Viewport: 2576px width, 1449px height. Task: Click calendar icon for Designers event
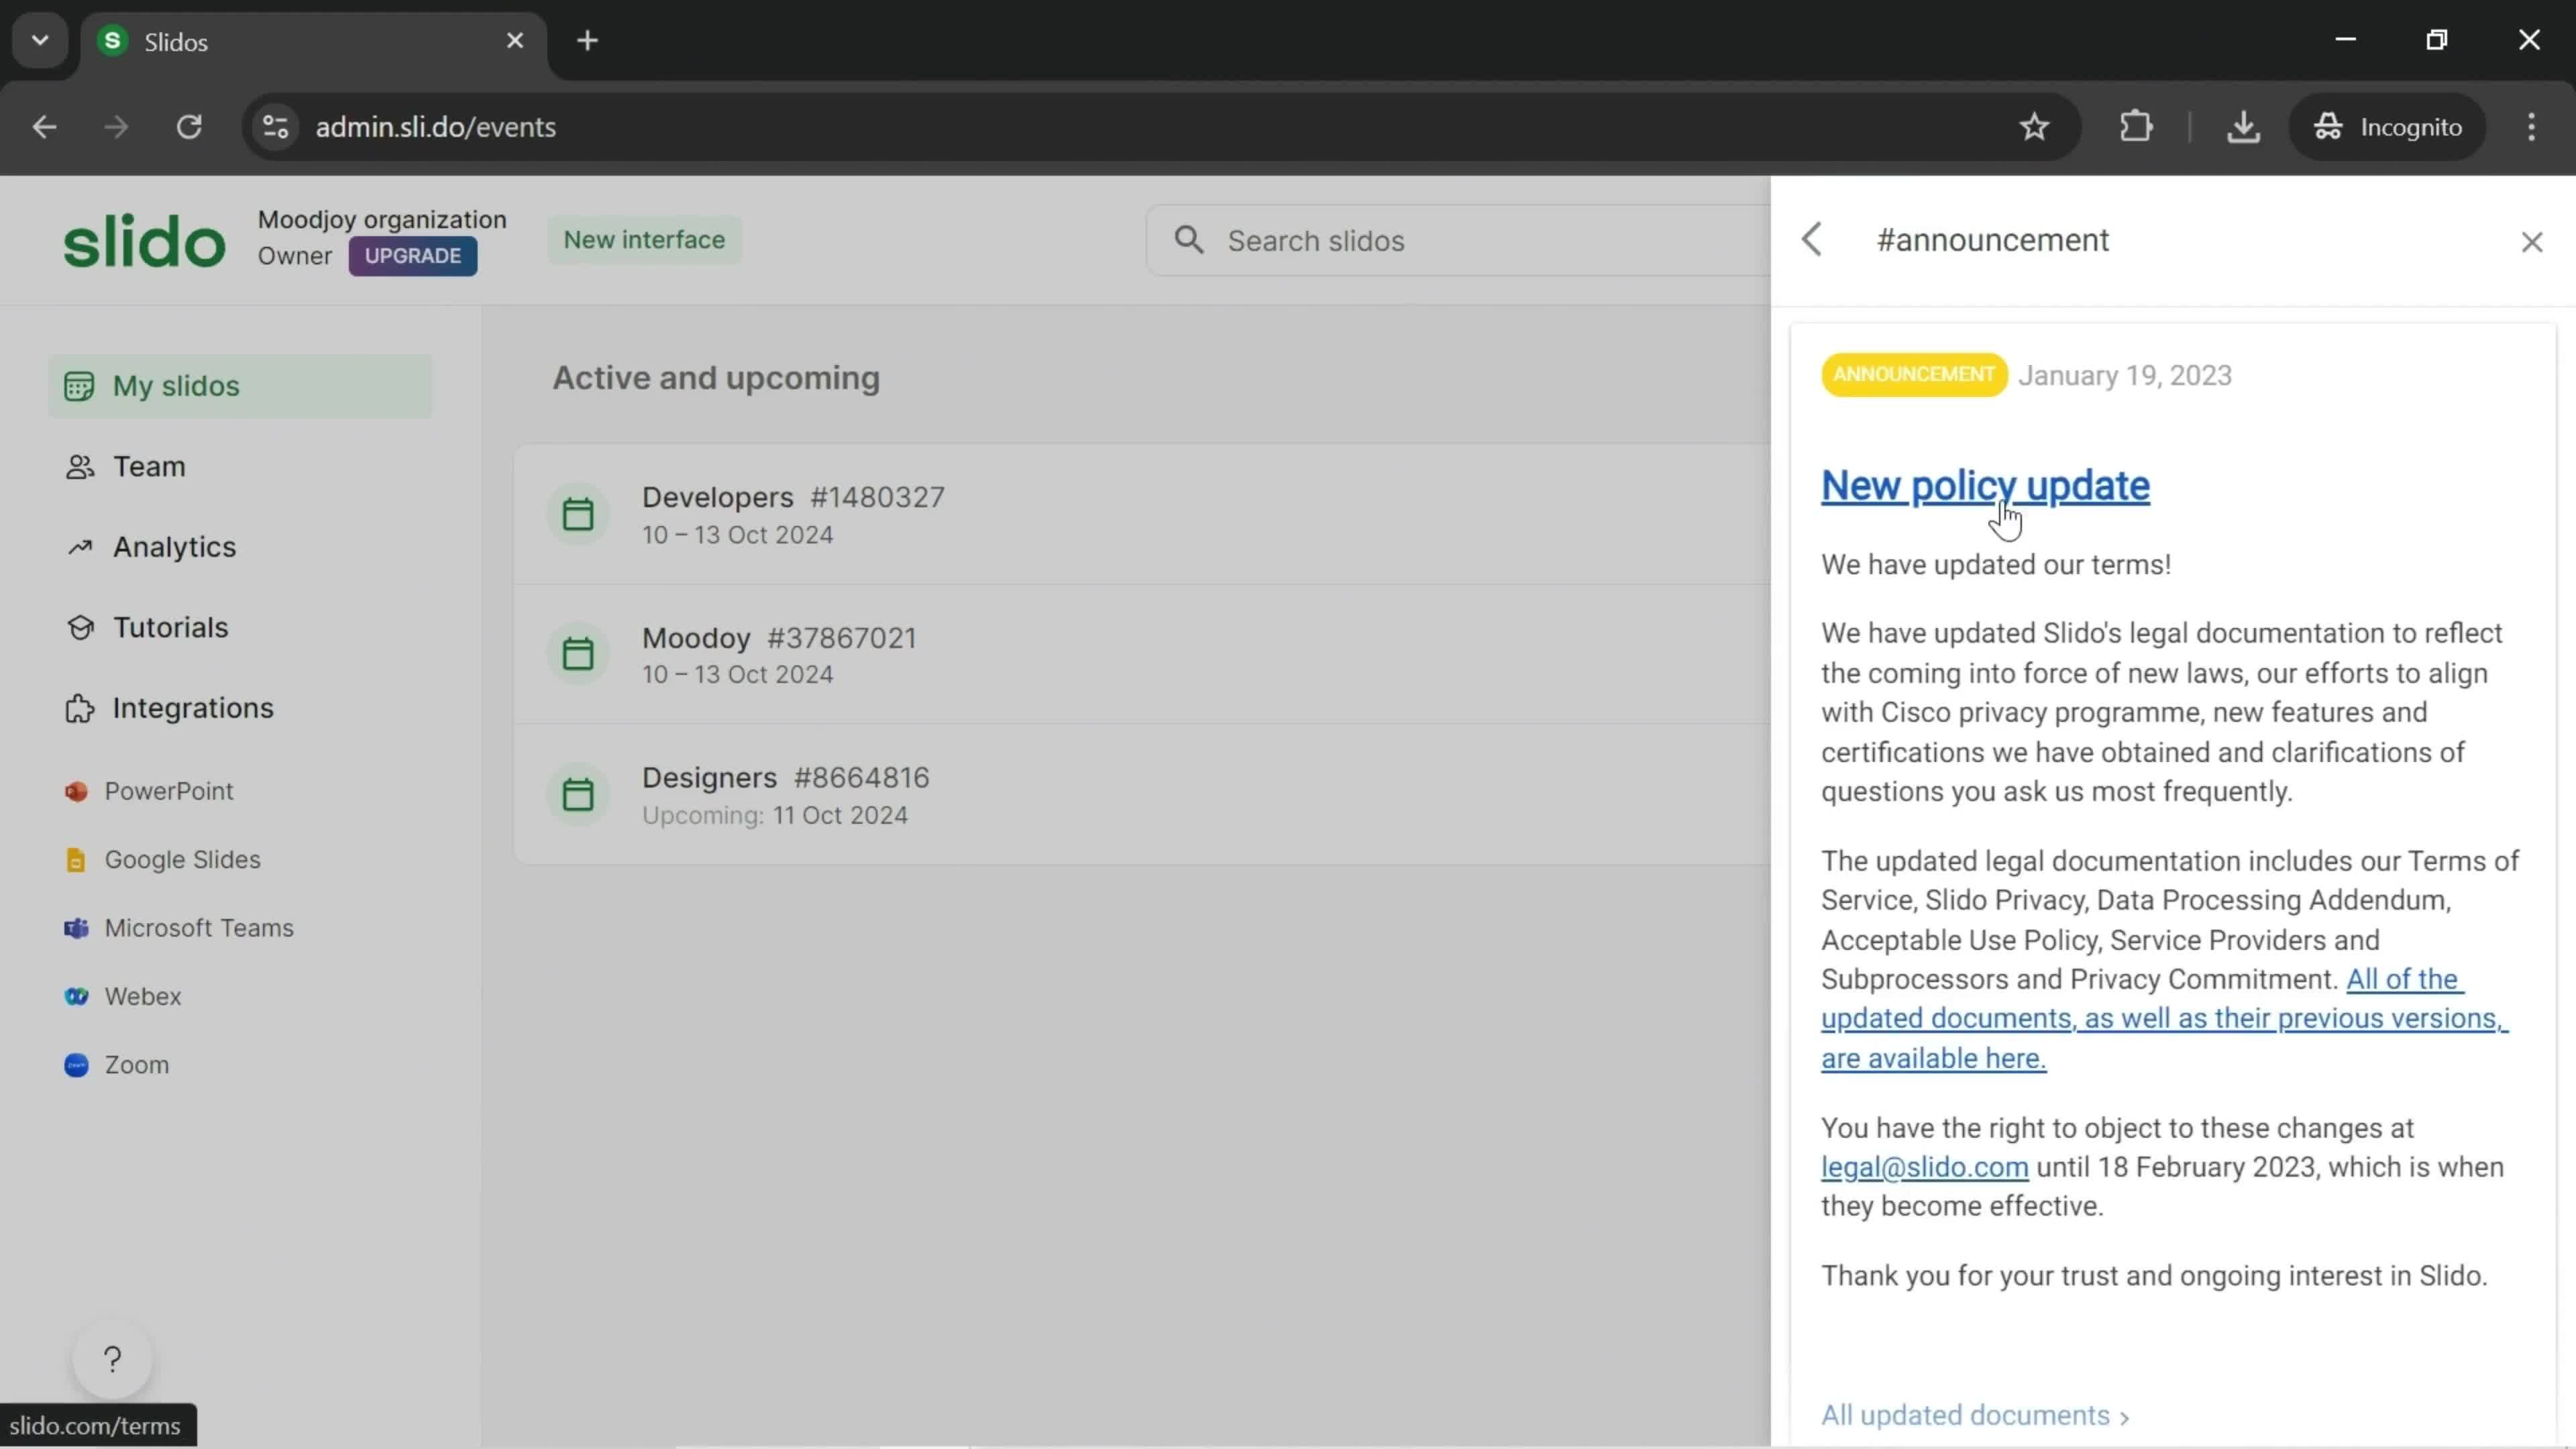(578, 794)
